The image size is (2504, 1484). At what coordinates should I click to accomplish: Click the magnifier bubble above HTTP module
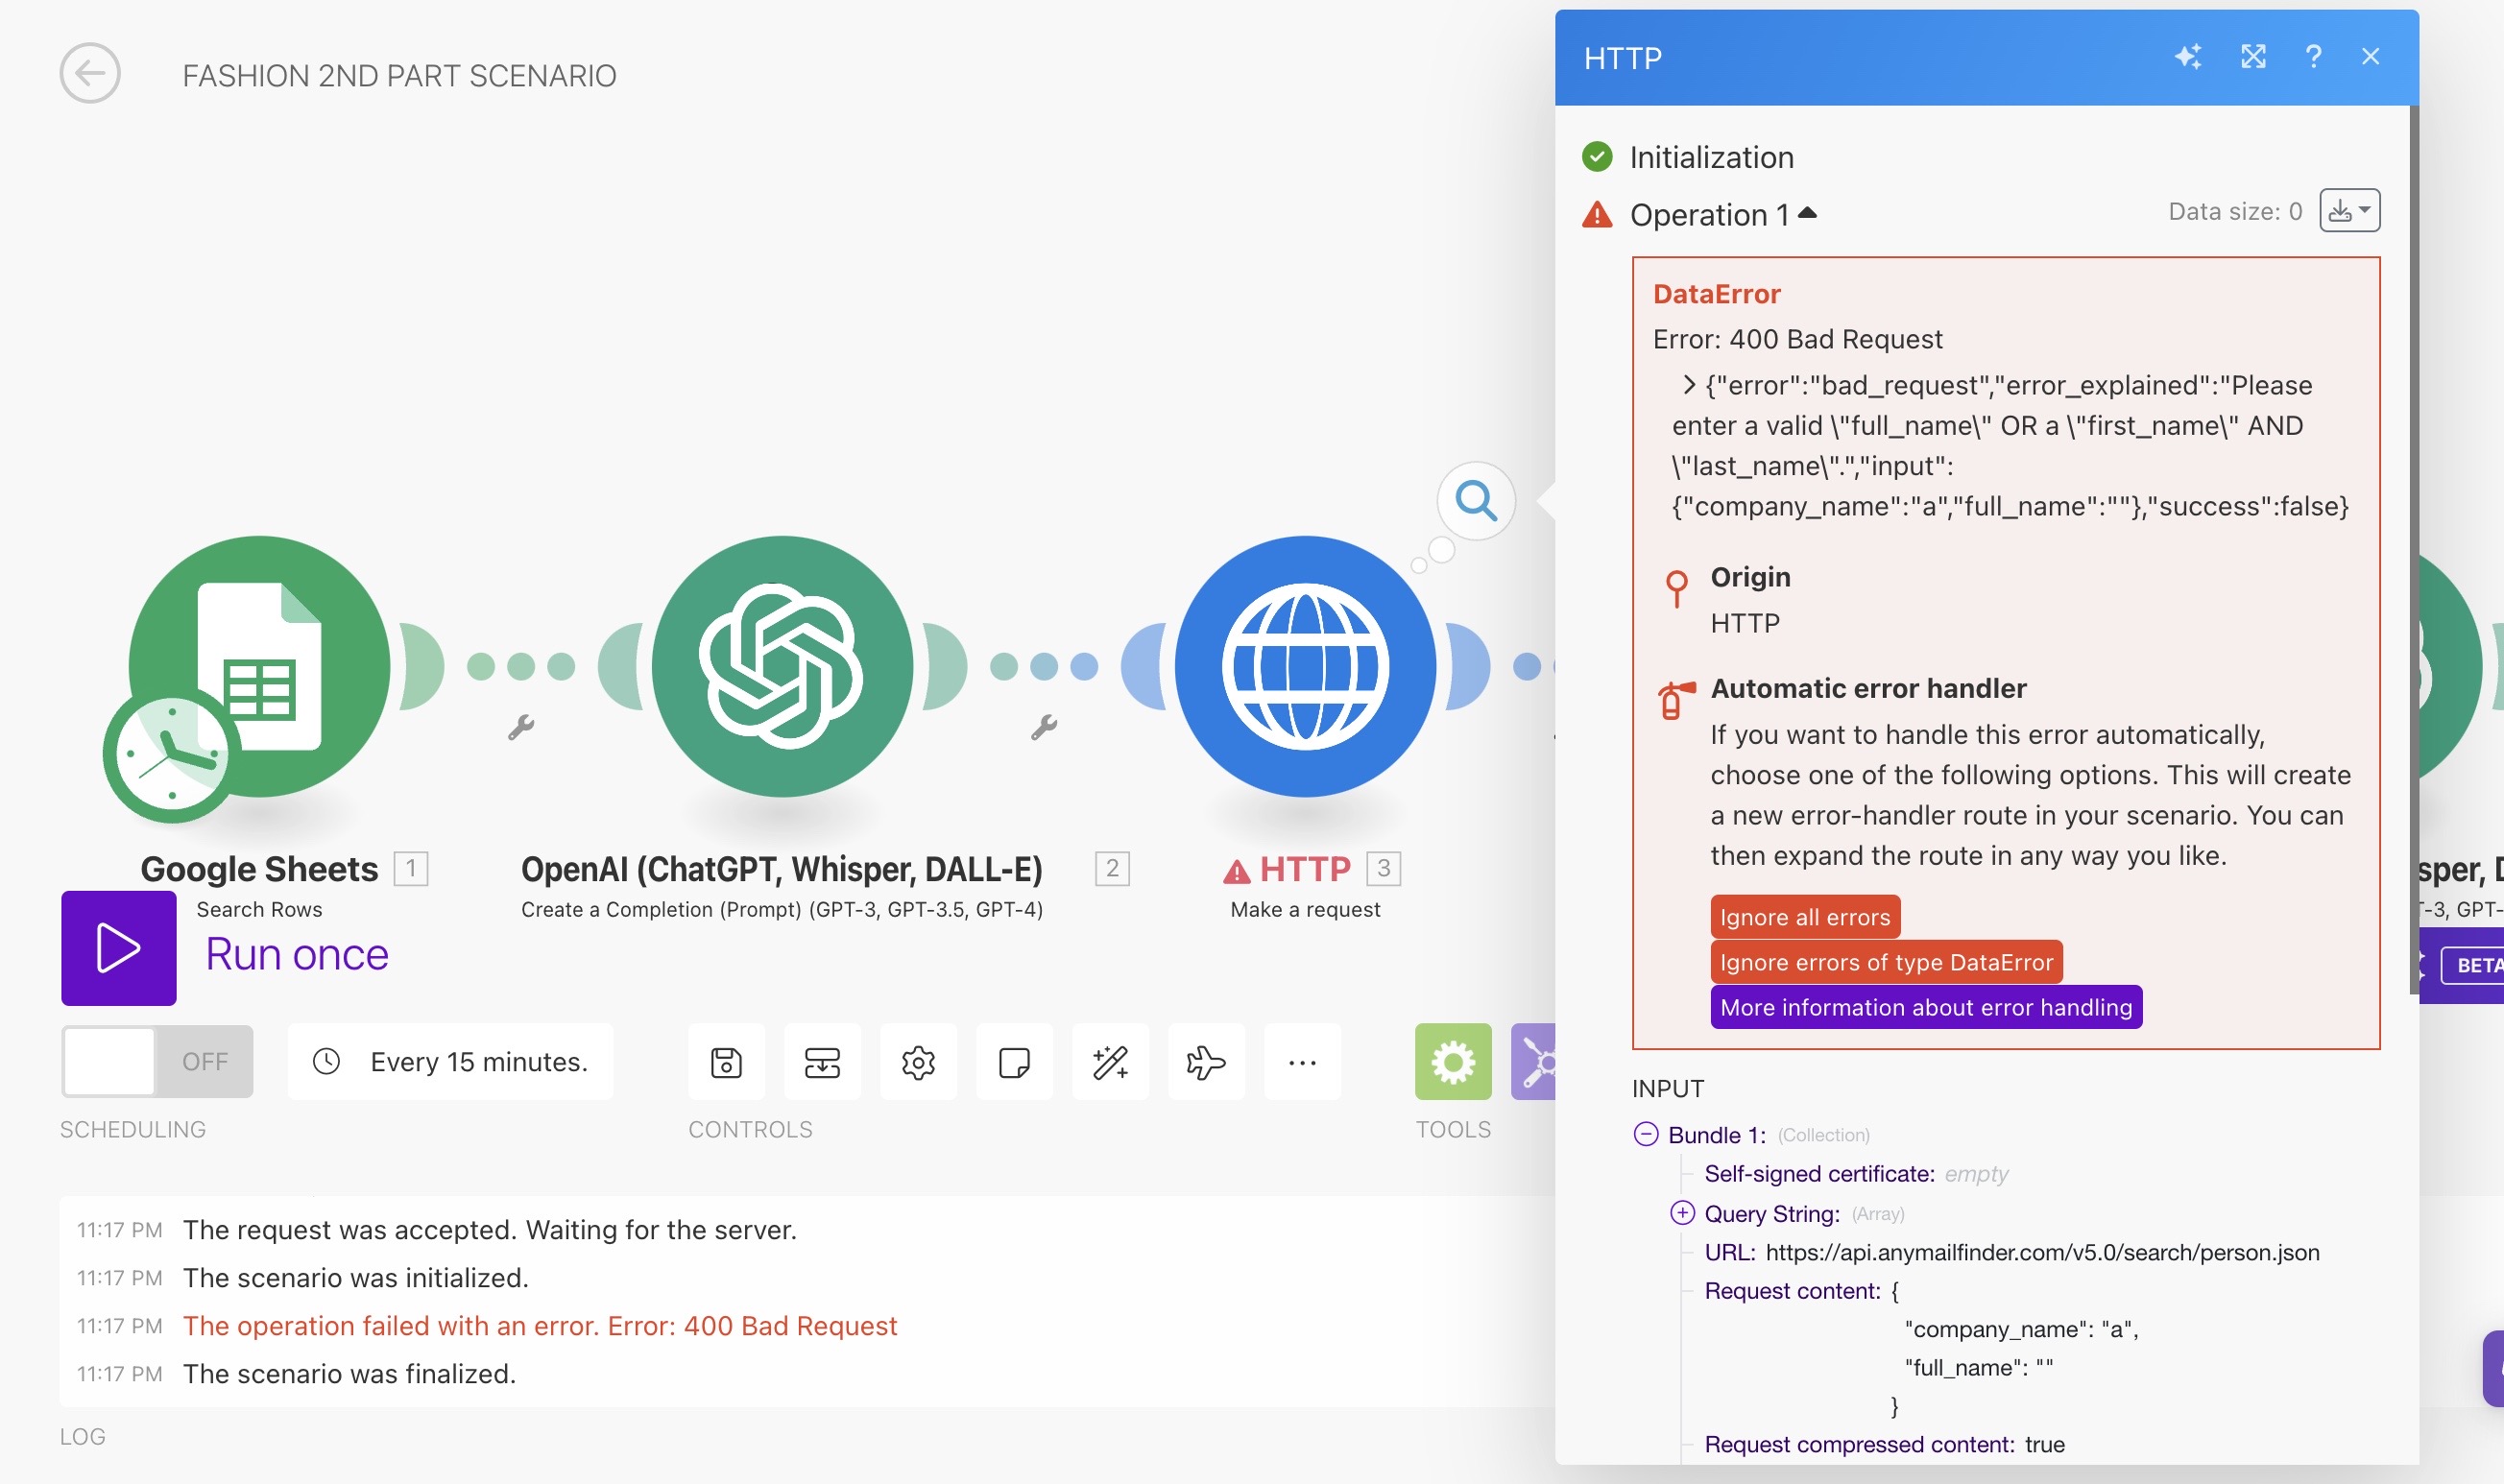(x=1476, y=500)
